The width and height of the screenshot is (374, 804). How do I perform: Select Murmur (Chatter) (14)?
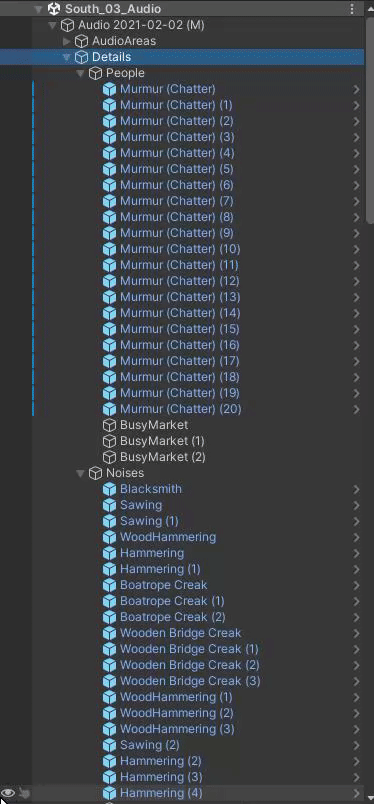tap(180, 313)
